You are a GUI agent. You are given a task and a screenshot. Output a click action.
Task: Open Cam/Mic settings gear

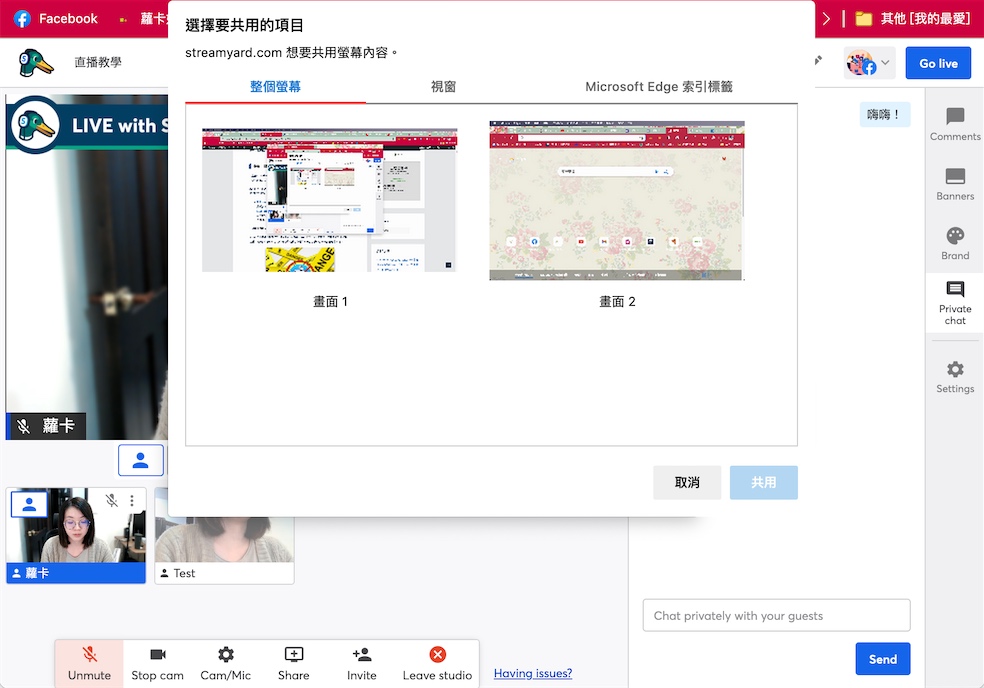[225, 664]
